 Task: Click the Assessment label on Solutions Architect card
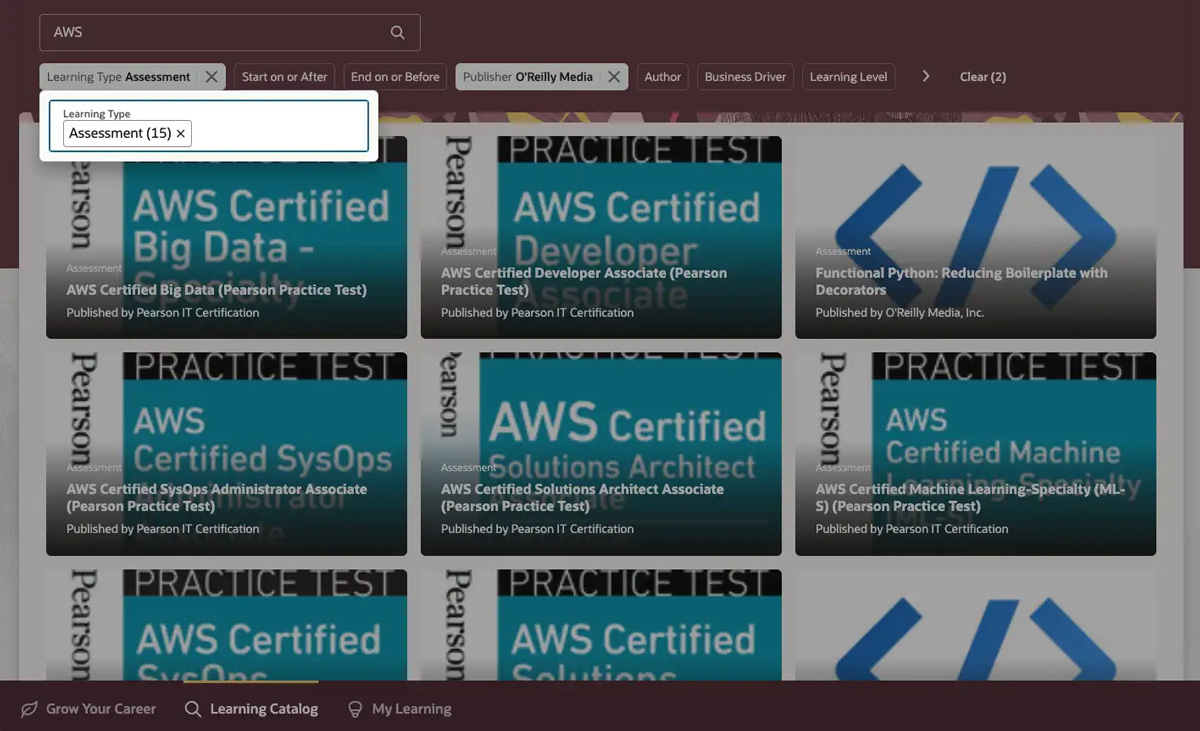click(x=468, y=468)
